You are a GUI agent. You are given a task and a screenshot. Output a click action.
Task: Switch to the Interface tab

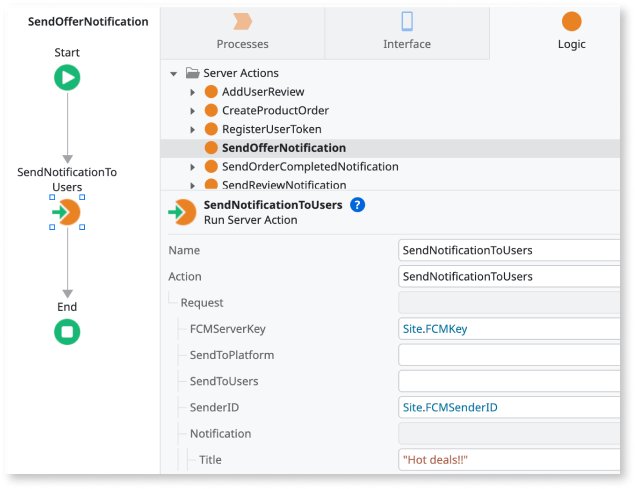[x=407, y=30]
